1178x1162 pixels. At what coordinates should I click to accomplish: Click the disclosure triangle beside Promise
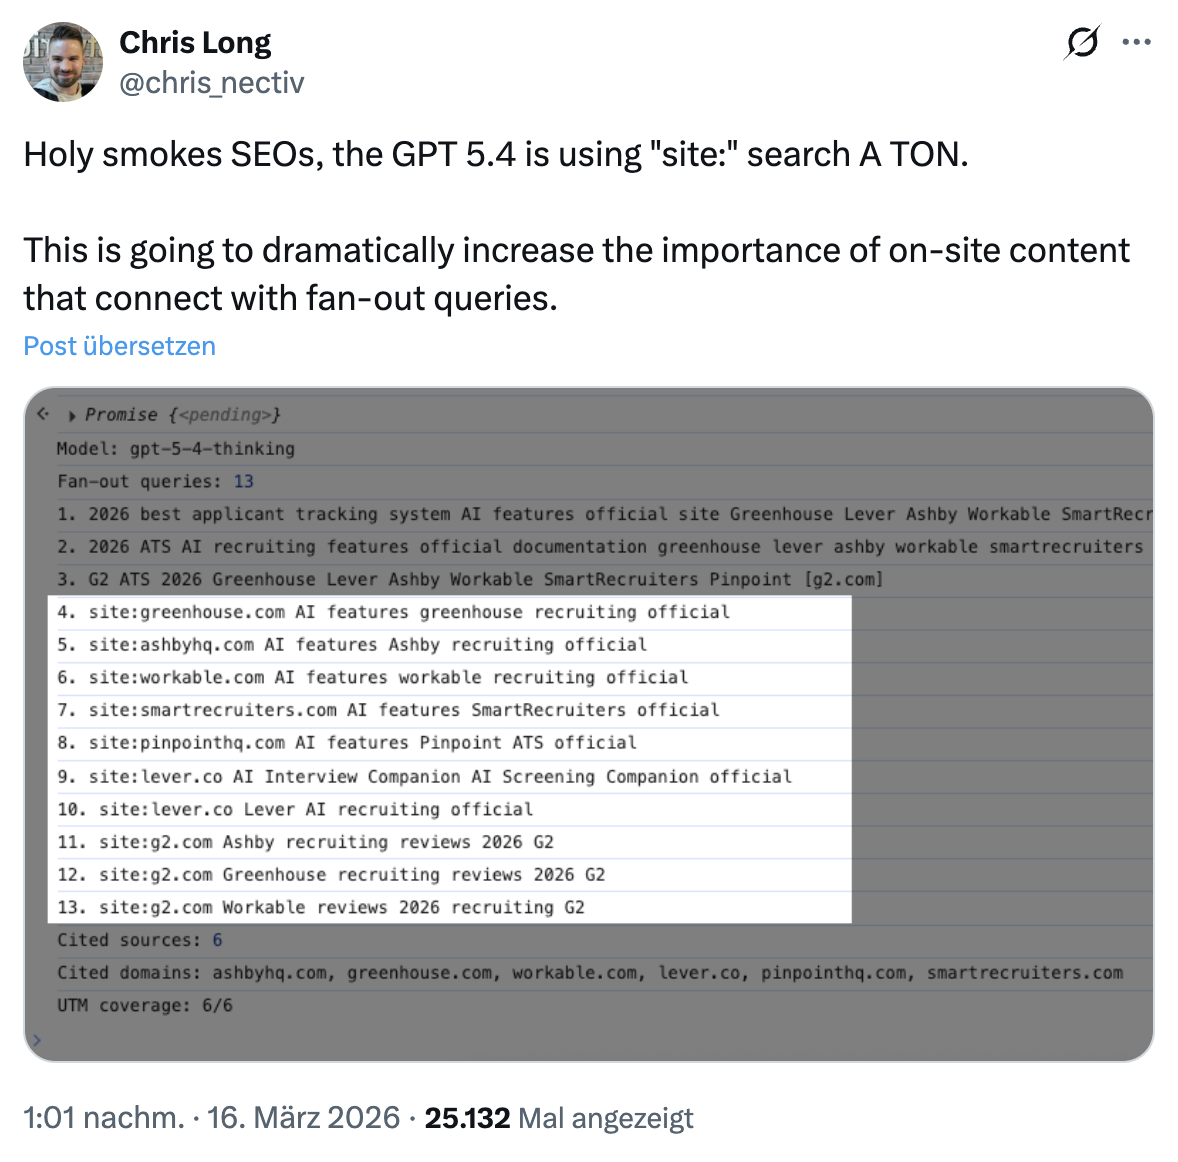[x=71, y=413]
